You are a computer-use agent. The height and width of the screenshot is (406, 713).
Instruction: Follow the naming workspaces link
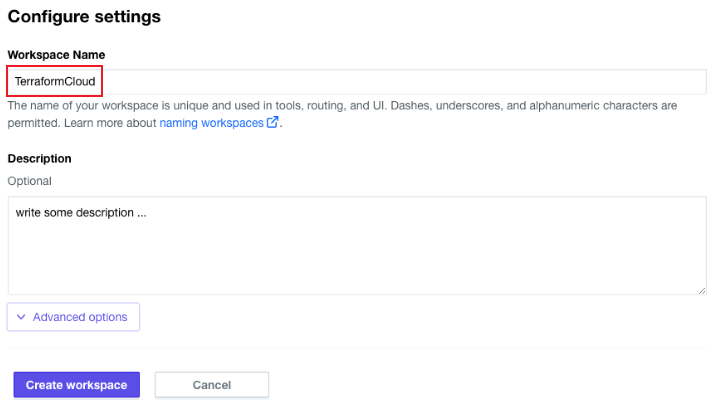pos(212,123)
